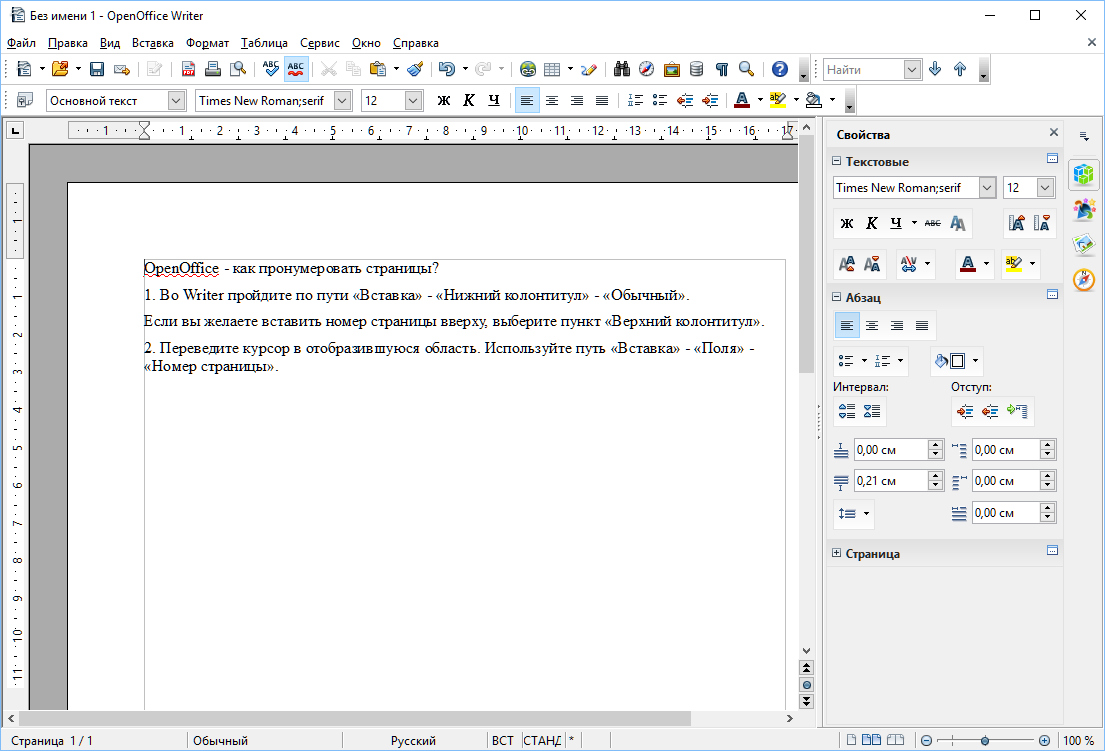
Task: Open the Find and Replace binoculars icon
Action: point(621,69)
